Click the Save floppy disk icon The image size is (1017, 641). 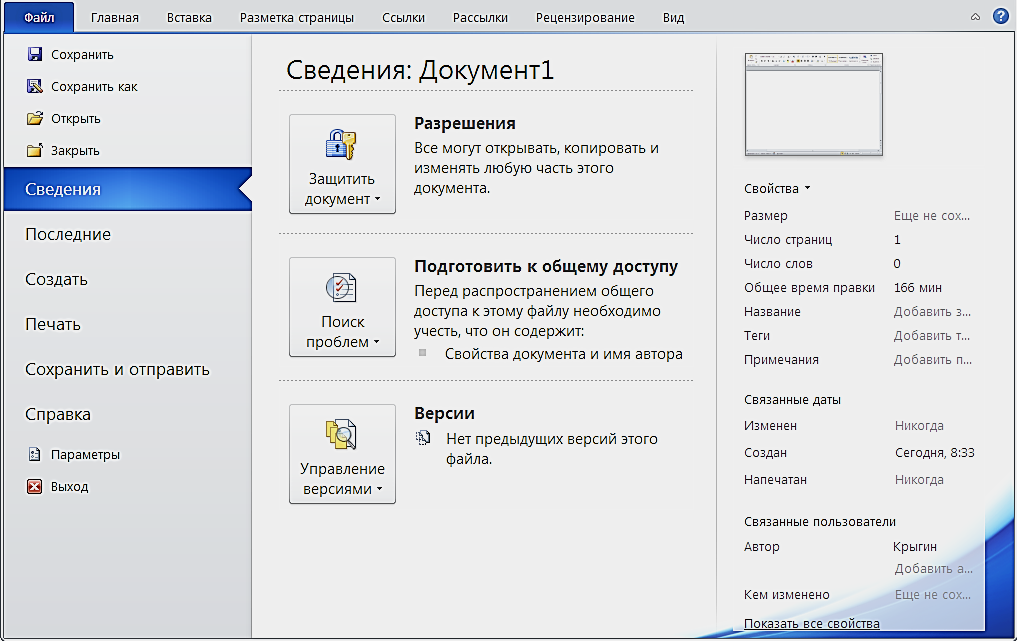(35, 54)
